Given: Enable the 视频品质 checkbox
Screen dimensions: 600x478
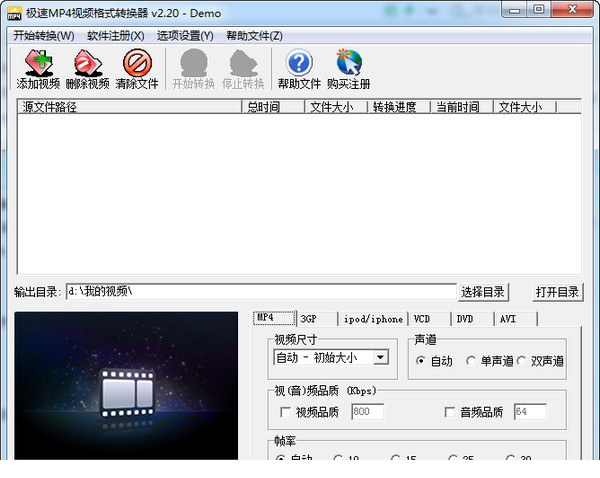Looking at the screenshot, I should pos(285,412).
